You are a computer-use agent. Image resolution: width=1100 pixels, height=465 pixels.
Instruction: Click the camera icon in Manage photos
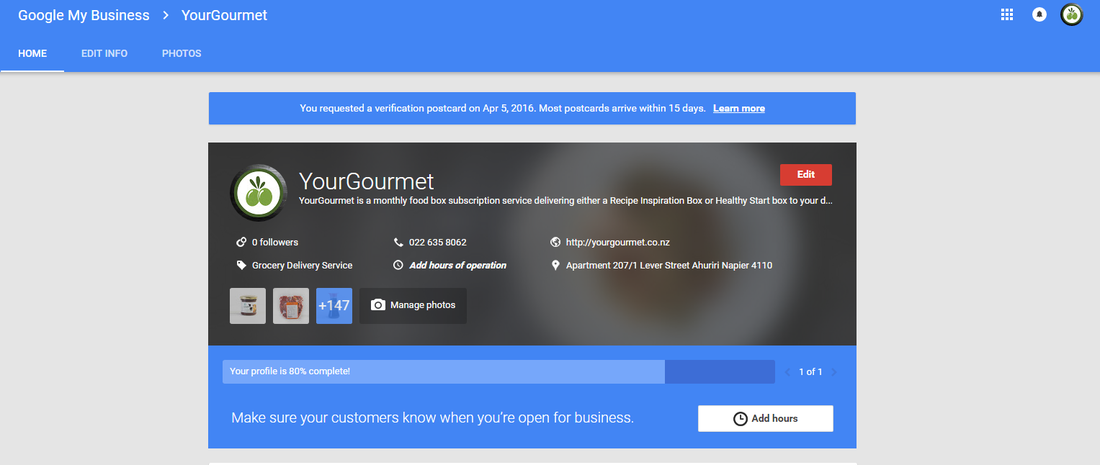click(x=378, y=305)
